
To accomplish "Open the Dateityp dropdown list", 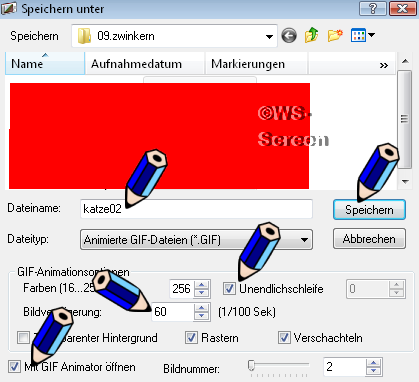I will [x=304, y=240].
